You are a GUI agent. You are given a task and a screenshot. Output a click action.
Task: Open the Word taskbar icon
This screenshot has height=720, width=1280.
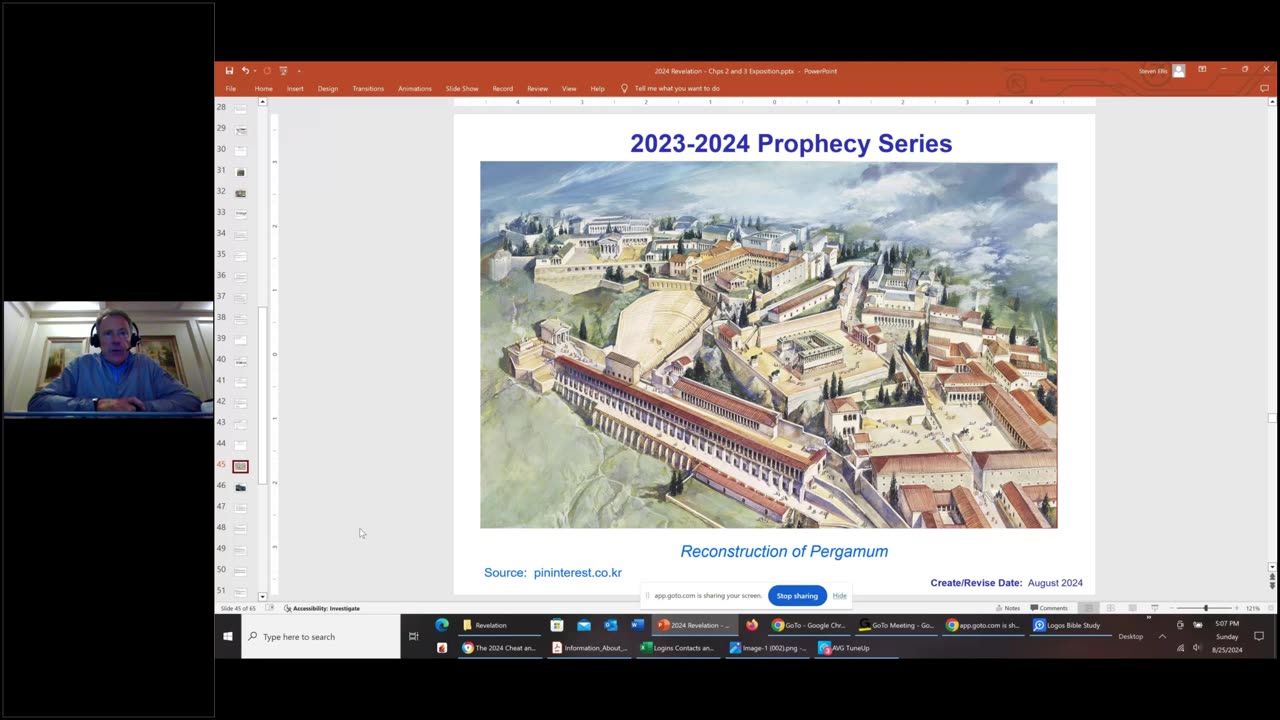click(x=637, y=625)
